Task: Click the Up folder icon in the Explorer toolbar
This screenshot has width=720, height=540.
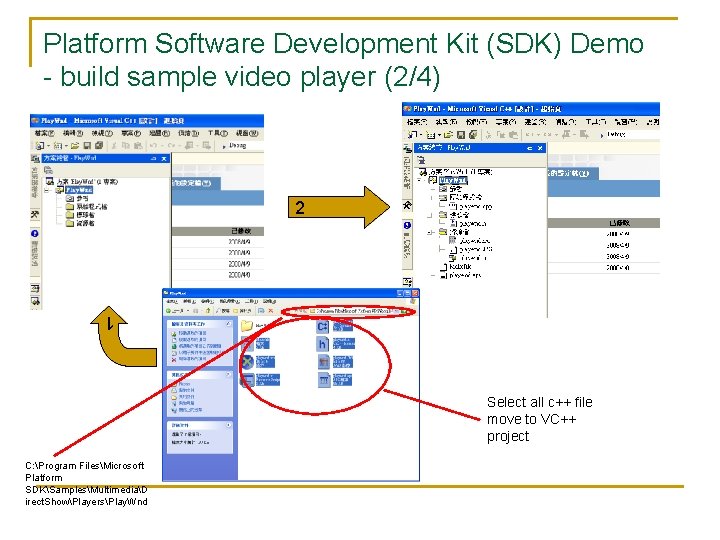Action: tap(208, 311)
